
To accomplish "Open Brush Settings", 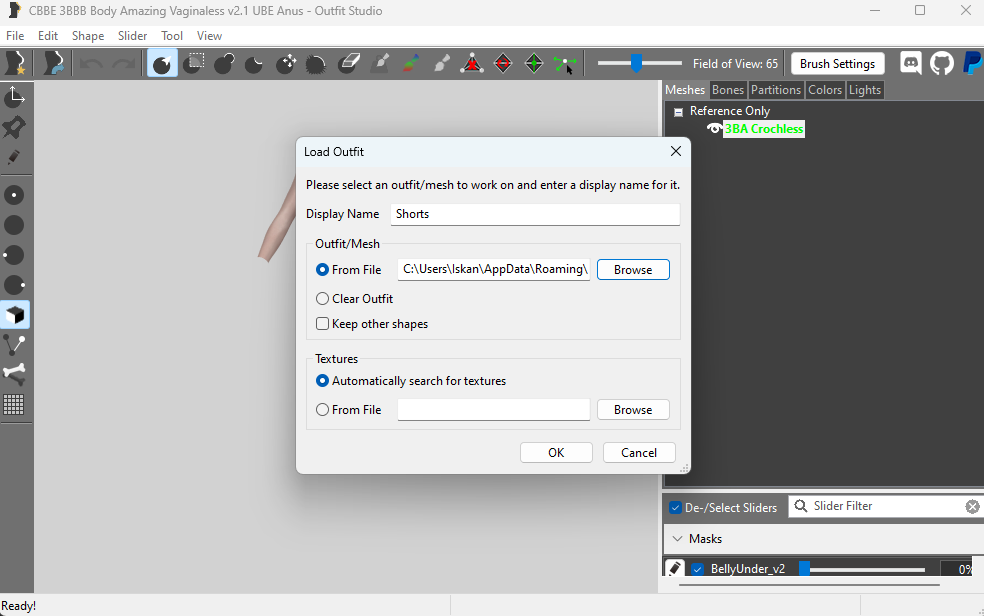I will click(x=837, y=63).
